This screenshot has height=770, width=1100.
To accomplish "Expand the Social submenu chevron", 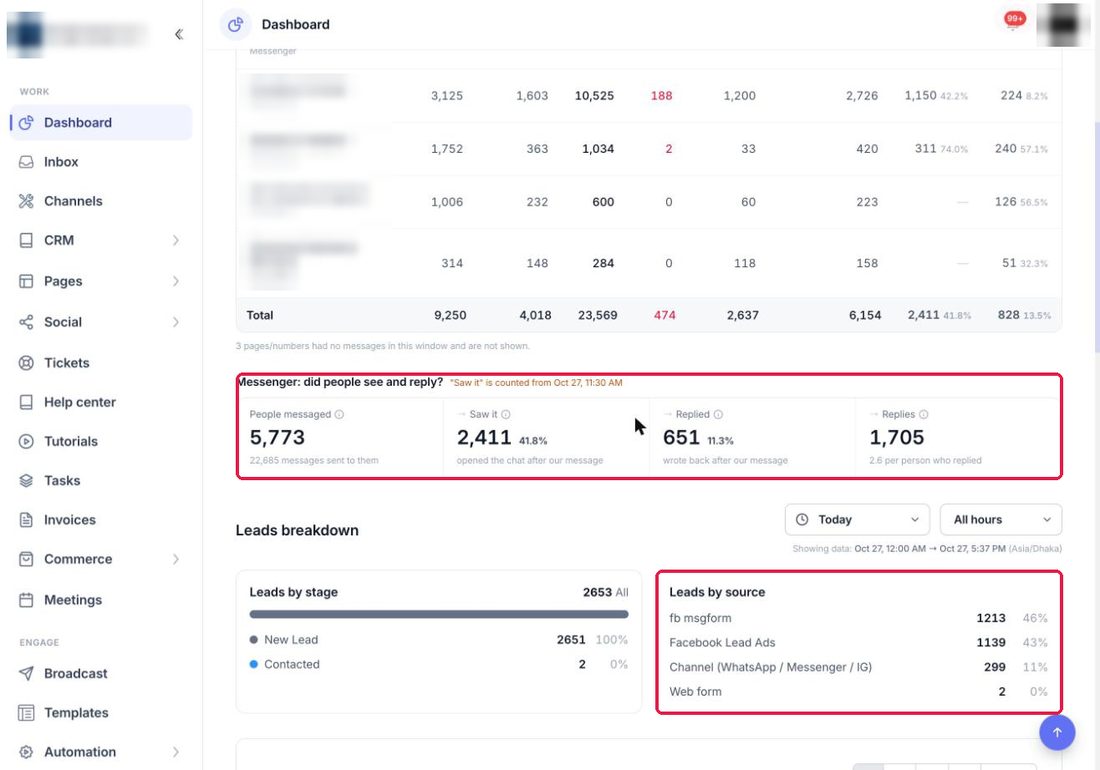I will [x=175, y=322].
